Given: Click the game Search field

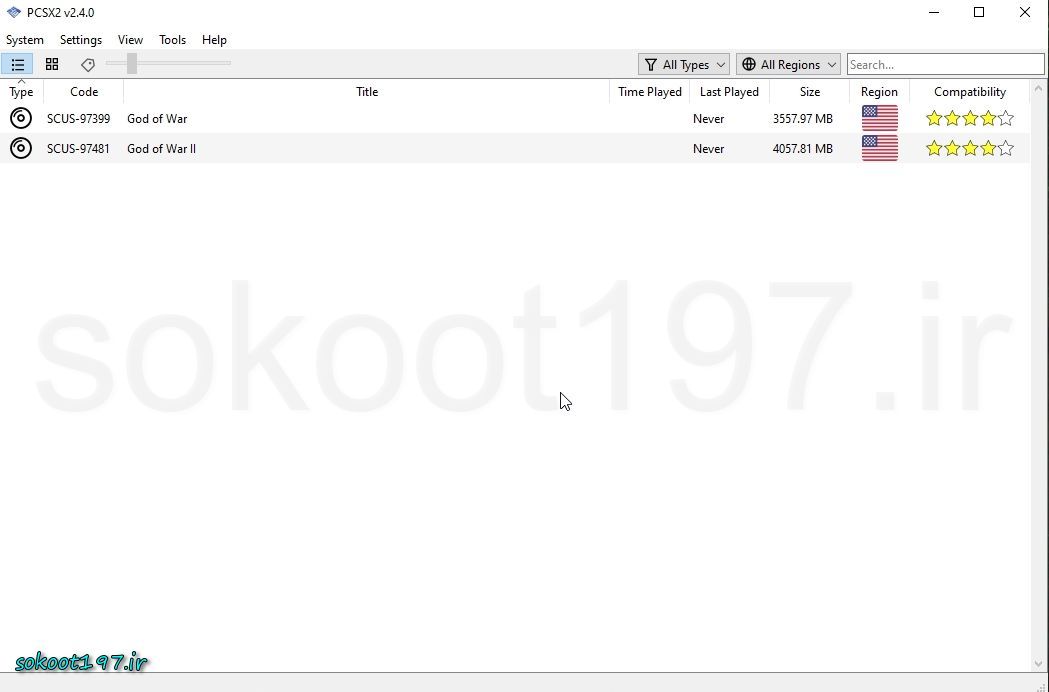Looking at the screenshot, I should pos(944,64).
